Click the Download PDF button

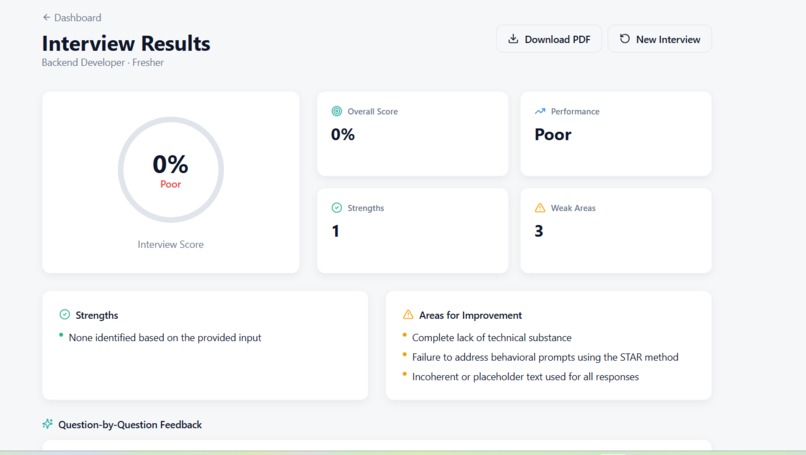(548, 39)
